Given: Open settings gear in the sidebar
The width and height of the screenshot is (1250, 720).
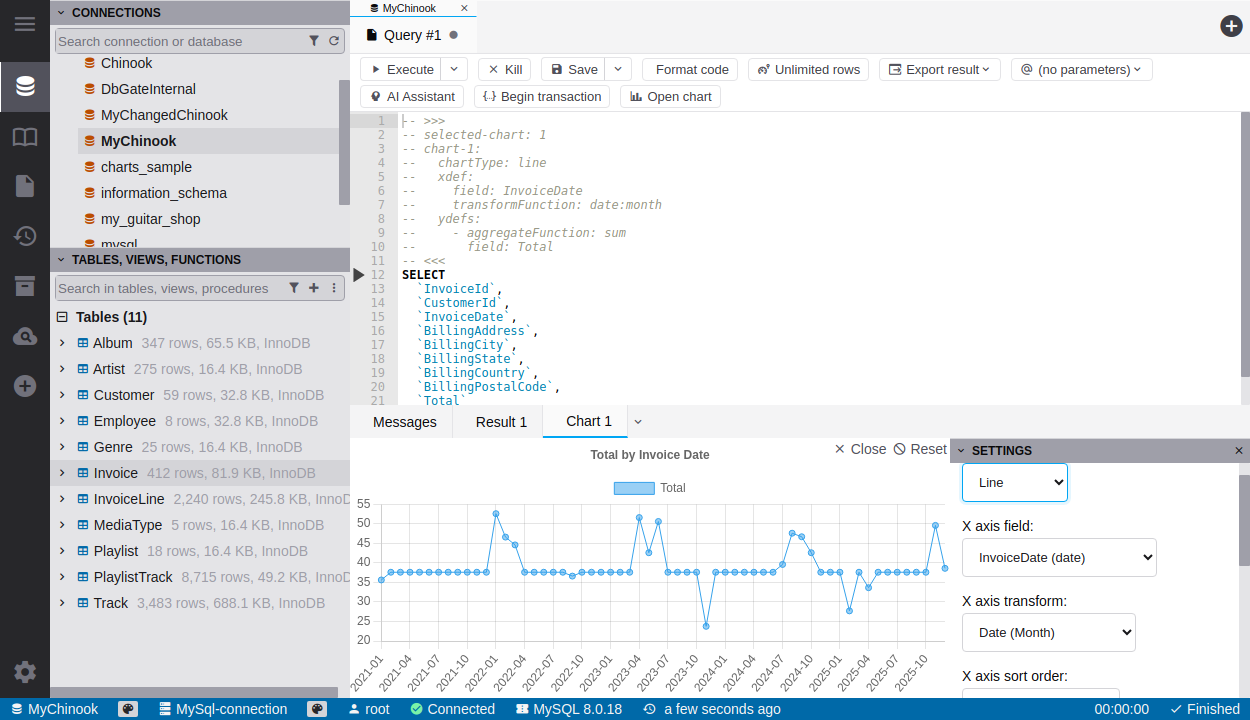Looking at the screenshot, I should (x=25, y=672).
